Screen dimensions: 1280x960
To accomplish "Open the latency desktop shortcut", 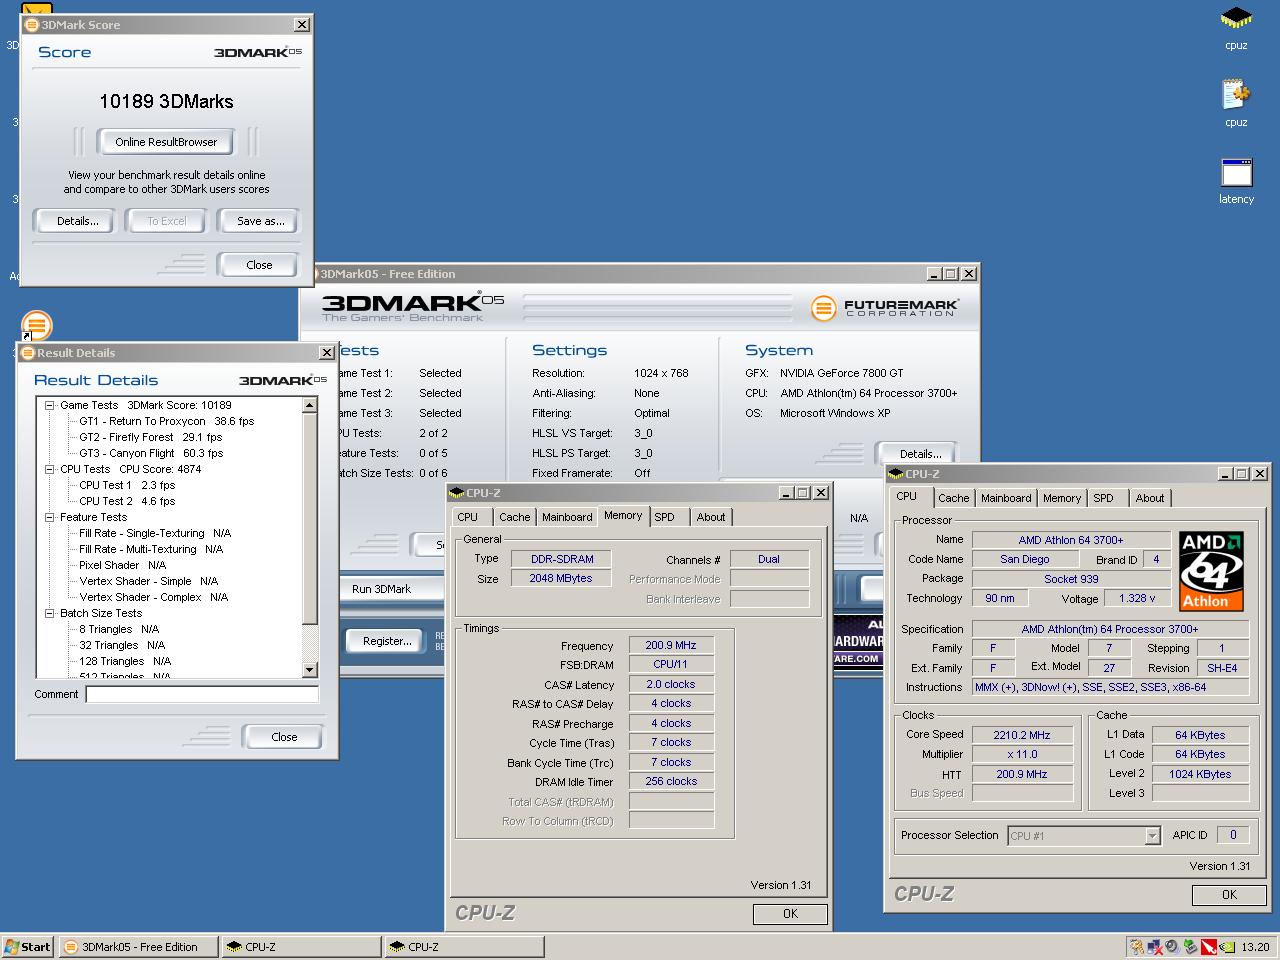I will tap(1236, 172).
